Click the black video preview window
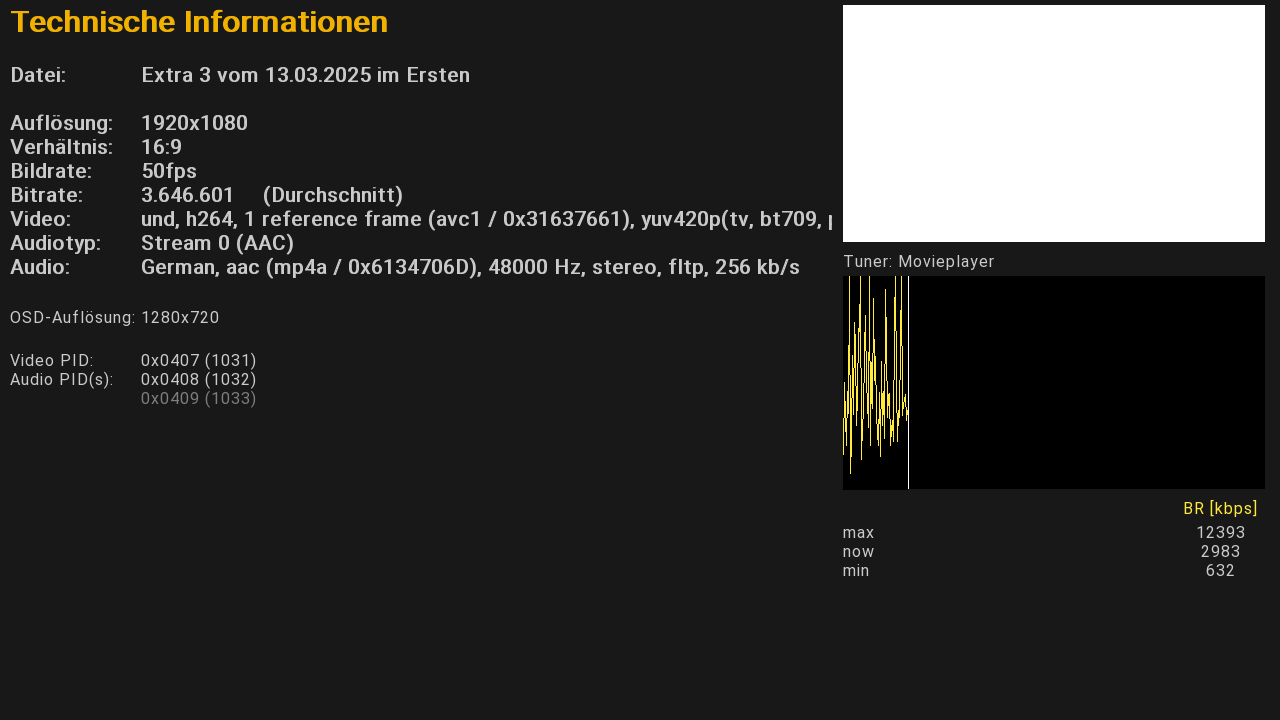1280x720 pixels. click(1053, 123)
